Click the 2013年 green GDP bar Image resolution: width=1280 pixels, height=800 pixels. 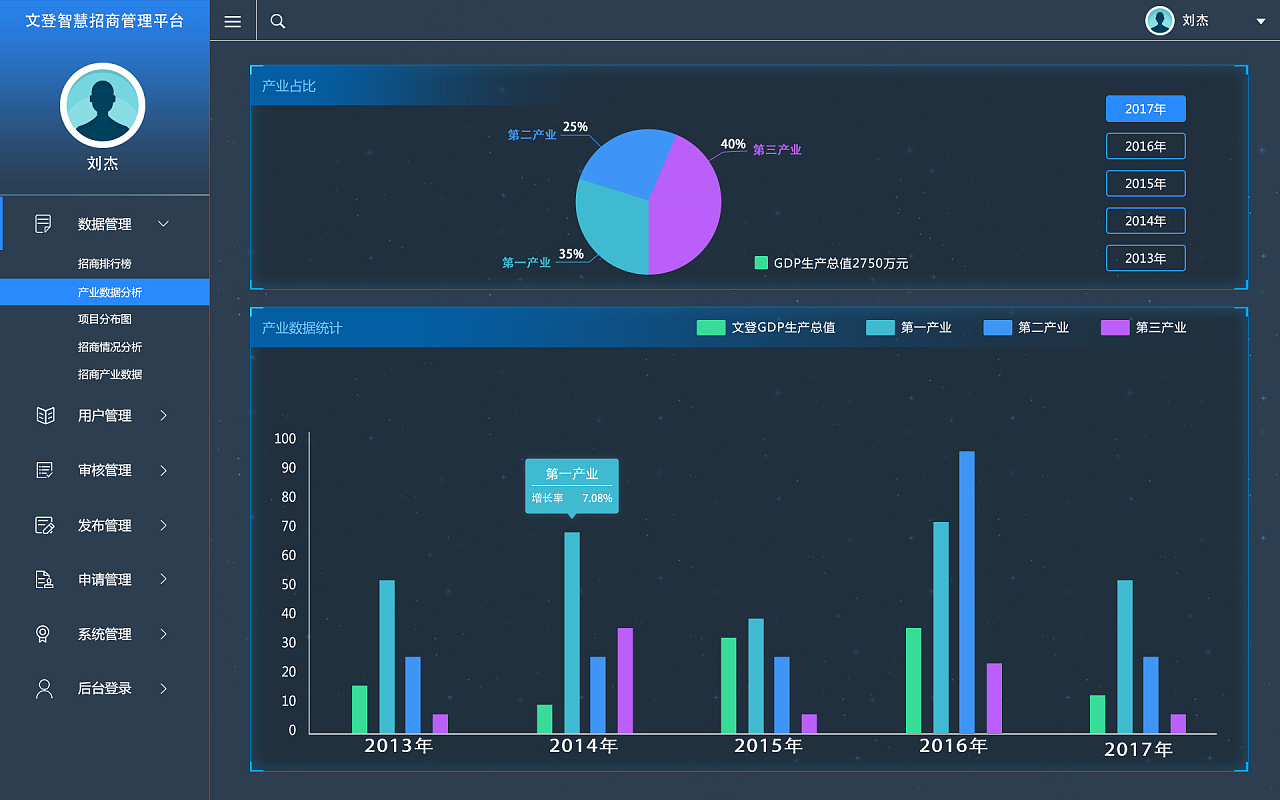(360, 709)
